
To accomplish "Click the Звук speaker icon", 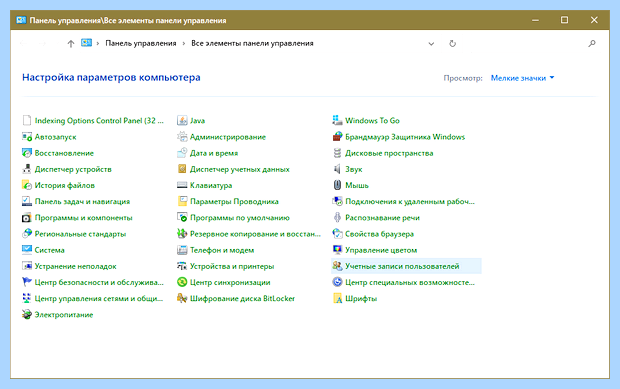I will coord(337,169).
